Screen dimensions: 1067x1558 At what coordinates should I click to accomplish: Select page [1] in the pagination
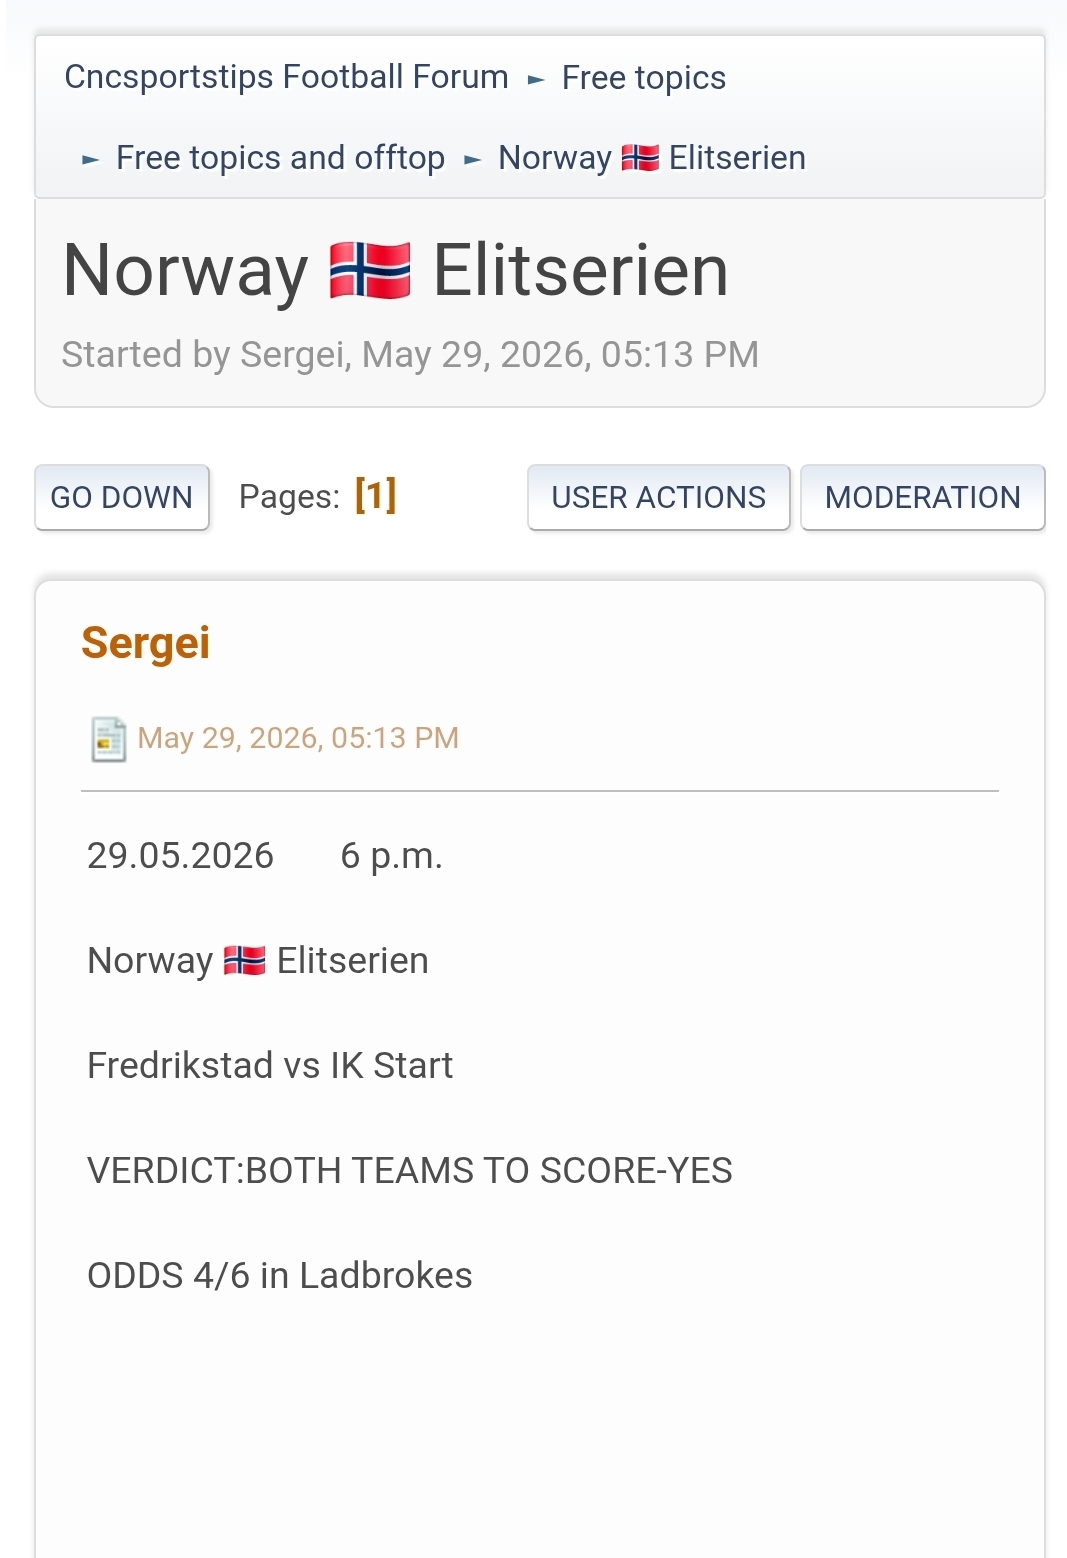pos(376,495)
